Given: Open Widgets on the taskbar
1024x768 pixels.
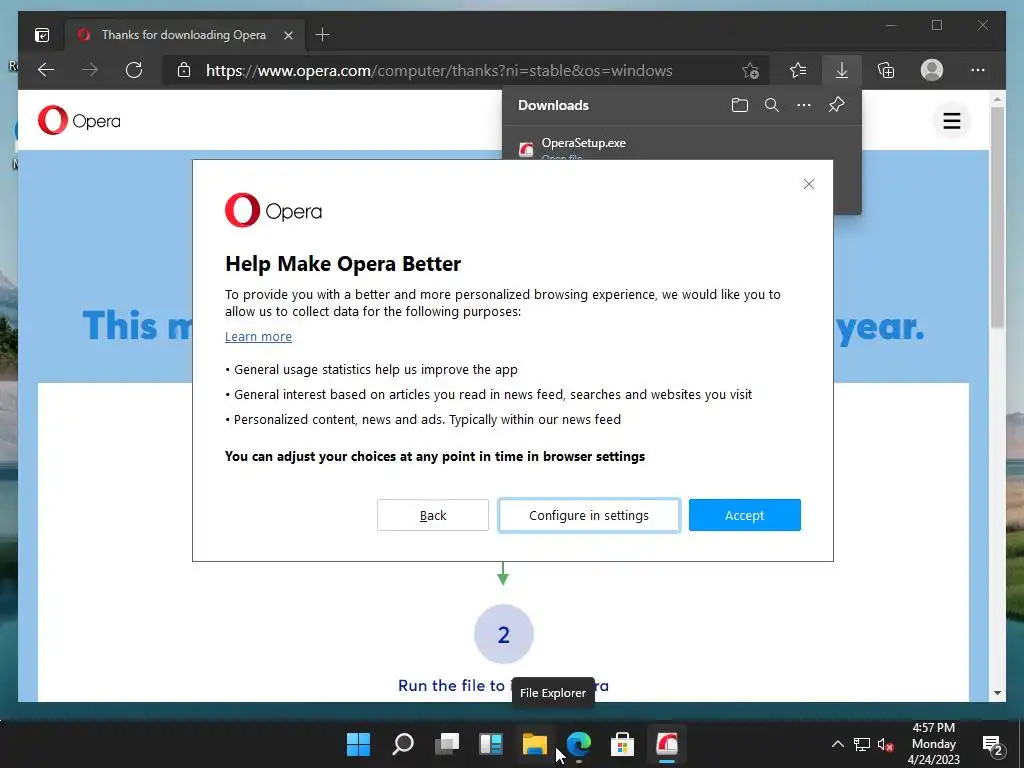Looking at the screenshot, I should coord(490,744).
